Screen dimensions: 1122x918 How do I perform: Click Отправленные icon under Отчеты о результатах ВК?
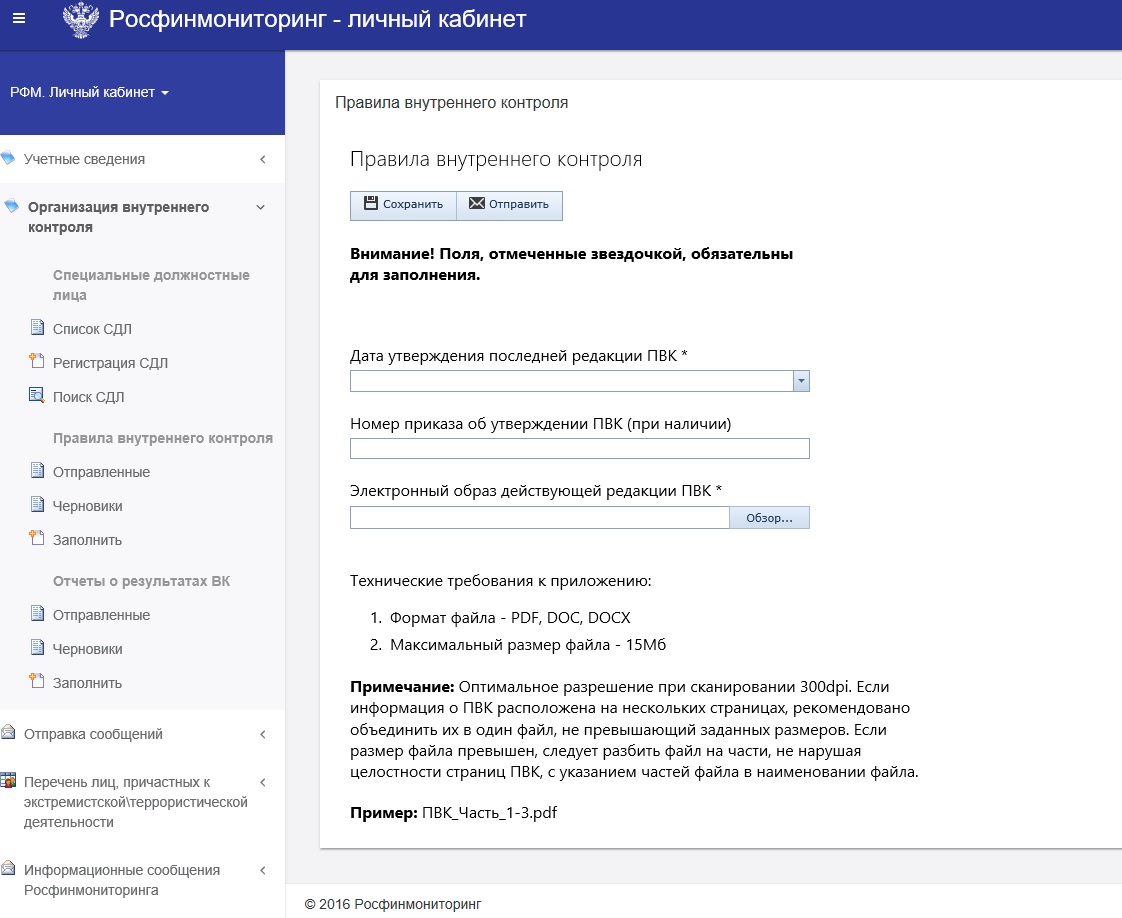click(37, 613)
